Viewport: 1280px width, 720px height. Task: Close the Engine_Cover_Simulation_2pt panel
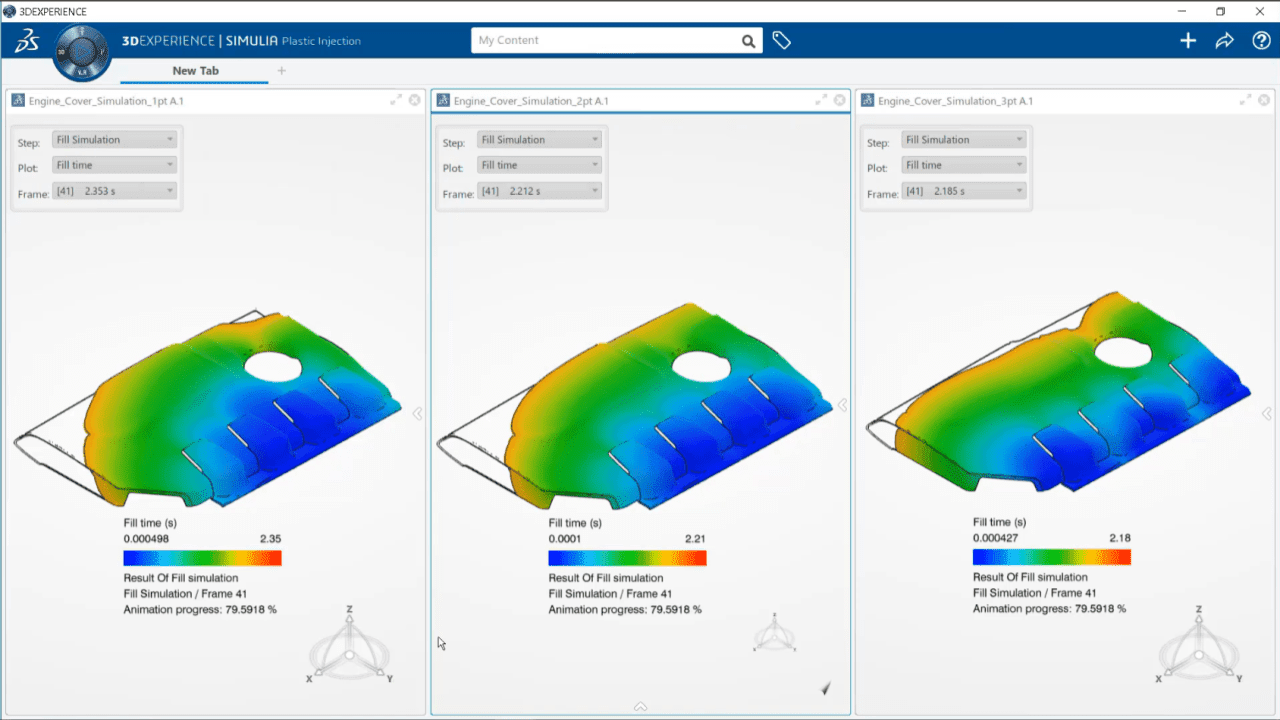839,100
